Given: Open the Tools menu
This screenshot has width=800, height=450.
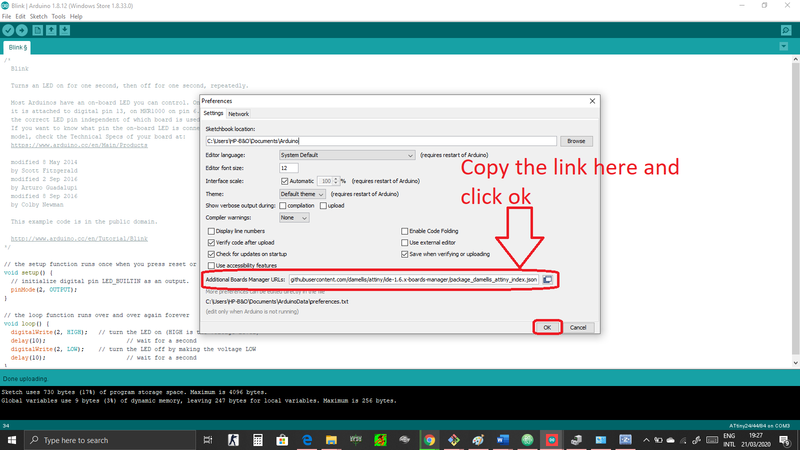Looking at the screenshot, I should pyautogui.click(x=58, y=16).
